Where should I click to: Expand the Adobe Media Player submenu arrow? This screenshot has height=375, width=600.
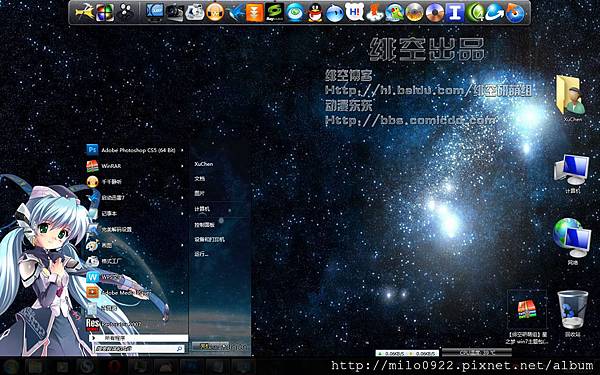pos(182,293)
